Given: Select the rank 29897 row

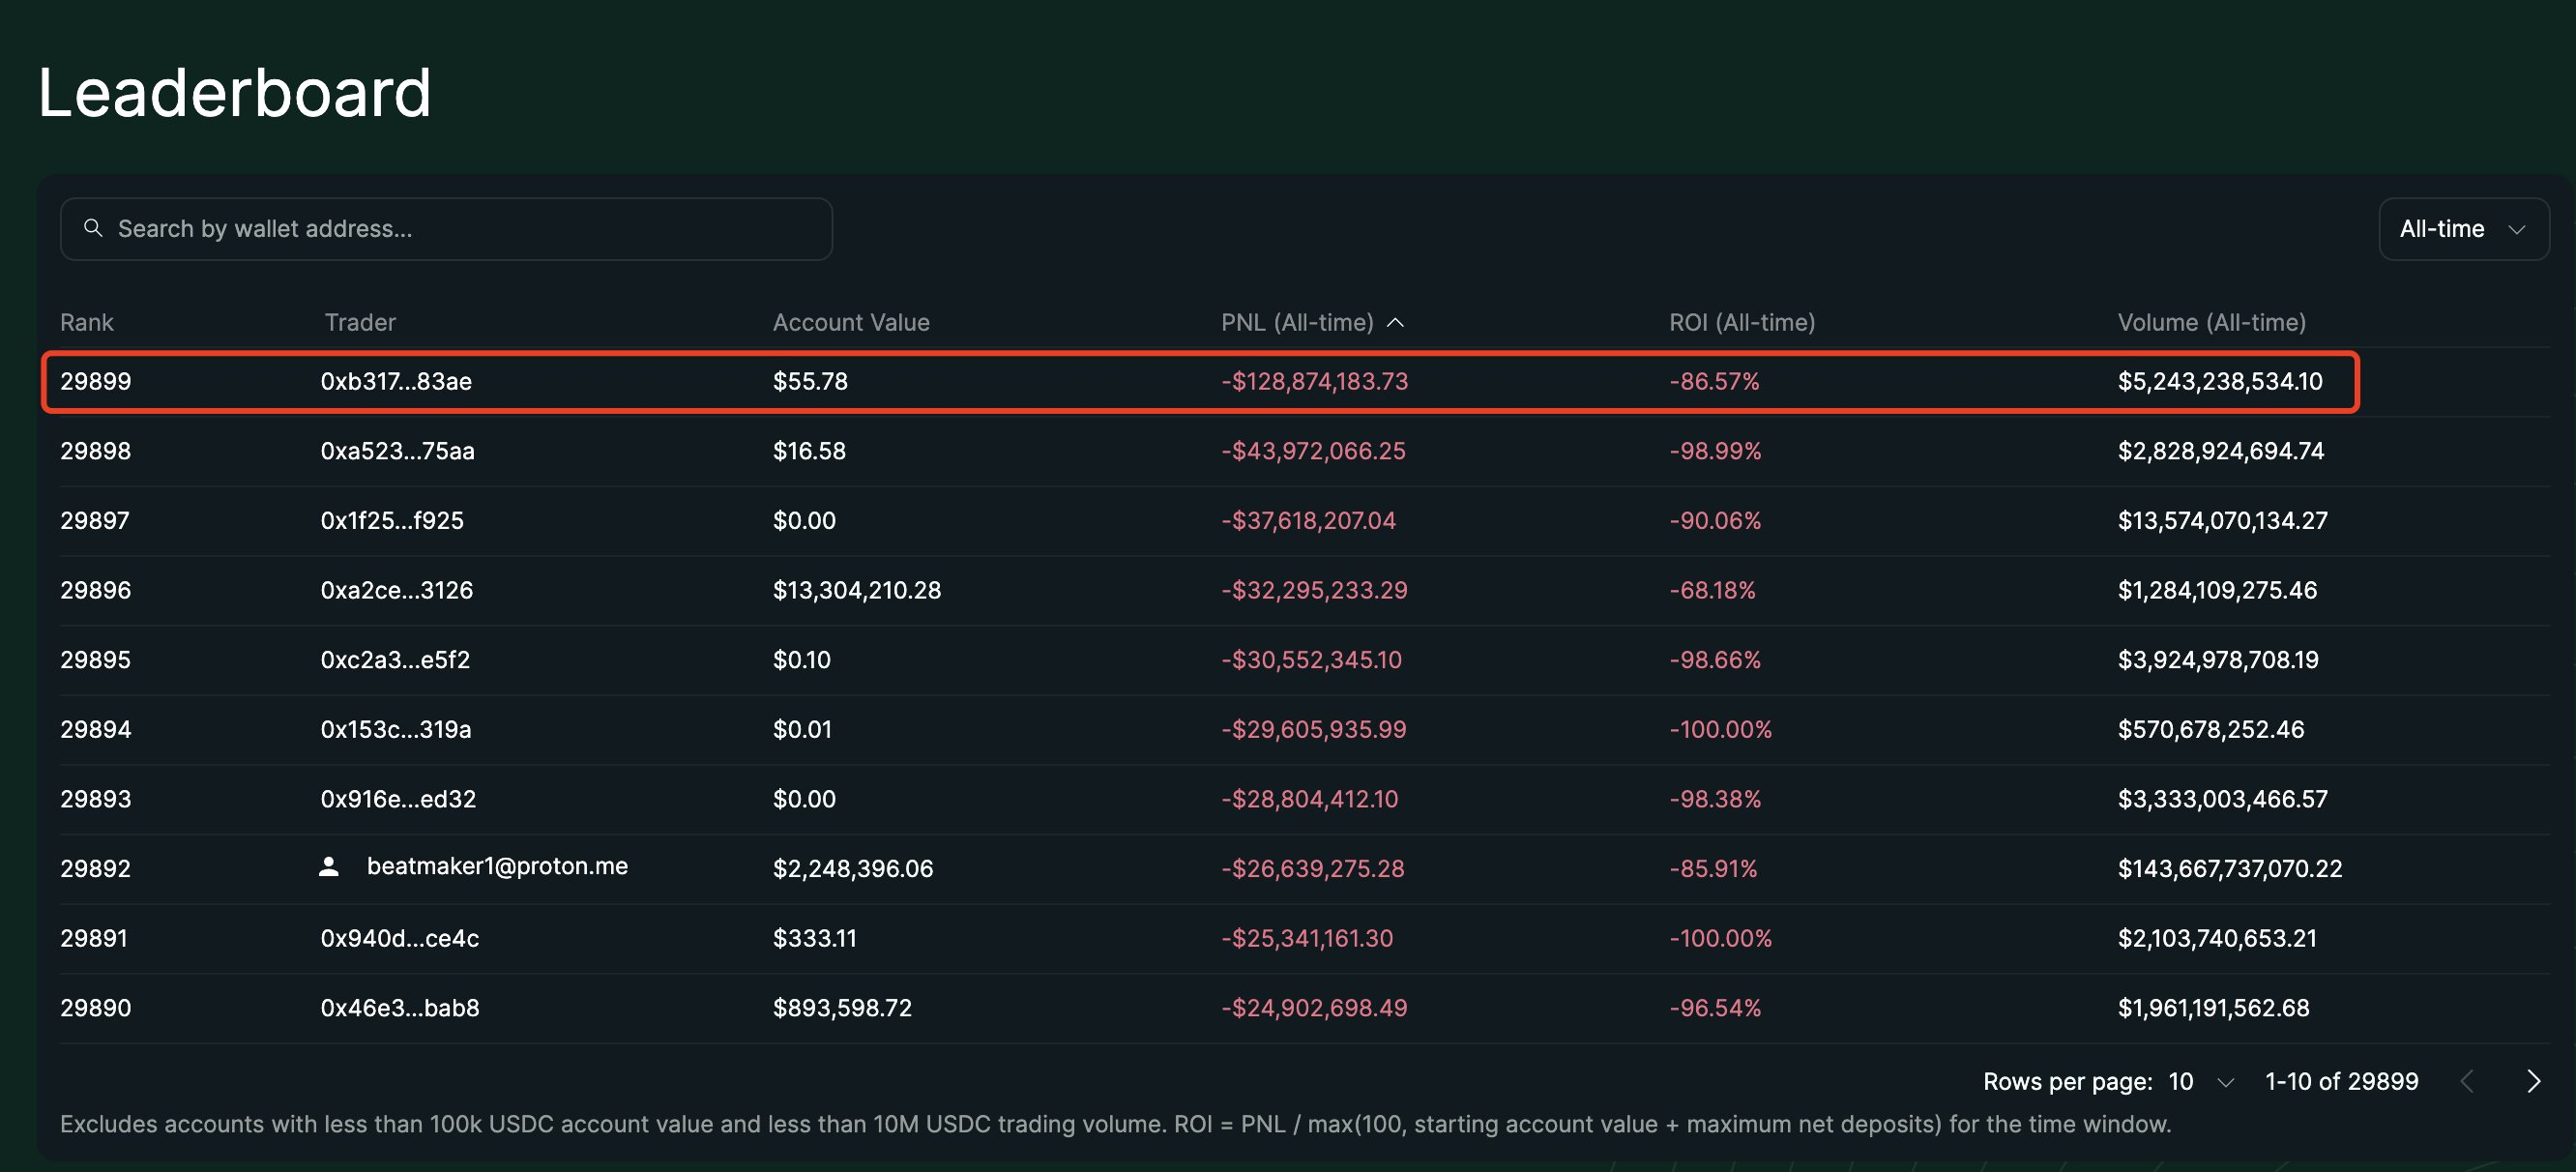Looking at the screenshot, I should 94,520.
